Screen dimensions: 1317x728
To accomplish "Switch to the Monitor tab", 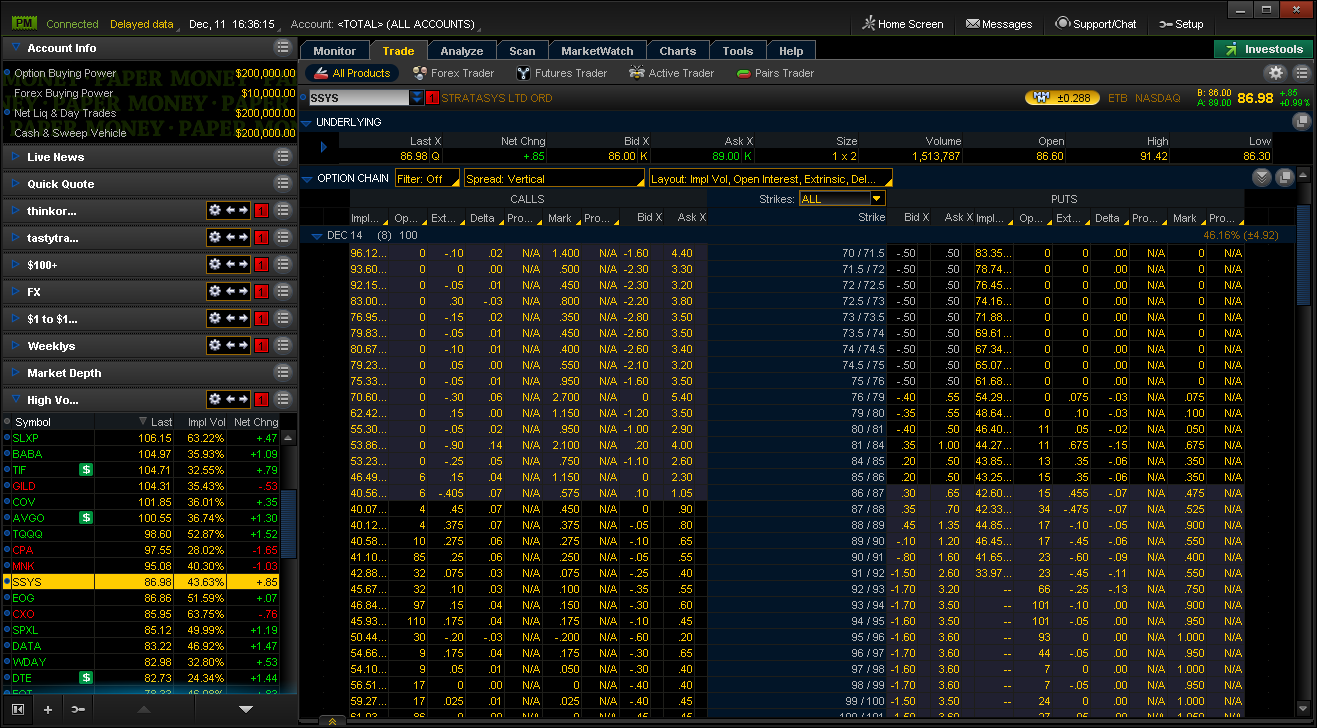I will [x=334, y=51].
